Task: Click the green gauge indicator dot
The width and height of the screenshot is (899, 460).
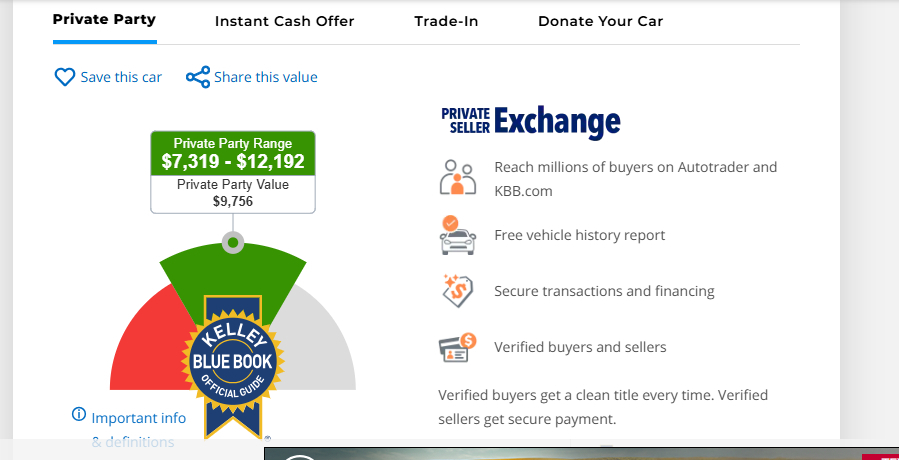Action: (x=233, y=242)
